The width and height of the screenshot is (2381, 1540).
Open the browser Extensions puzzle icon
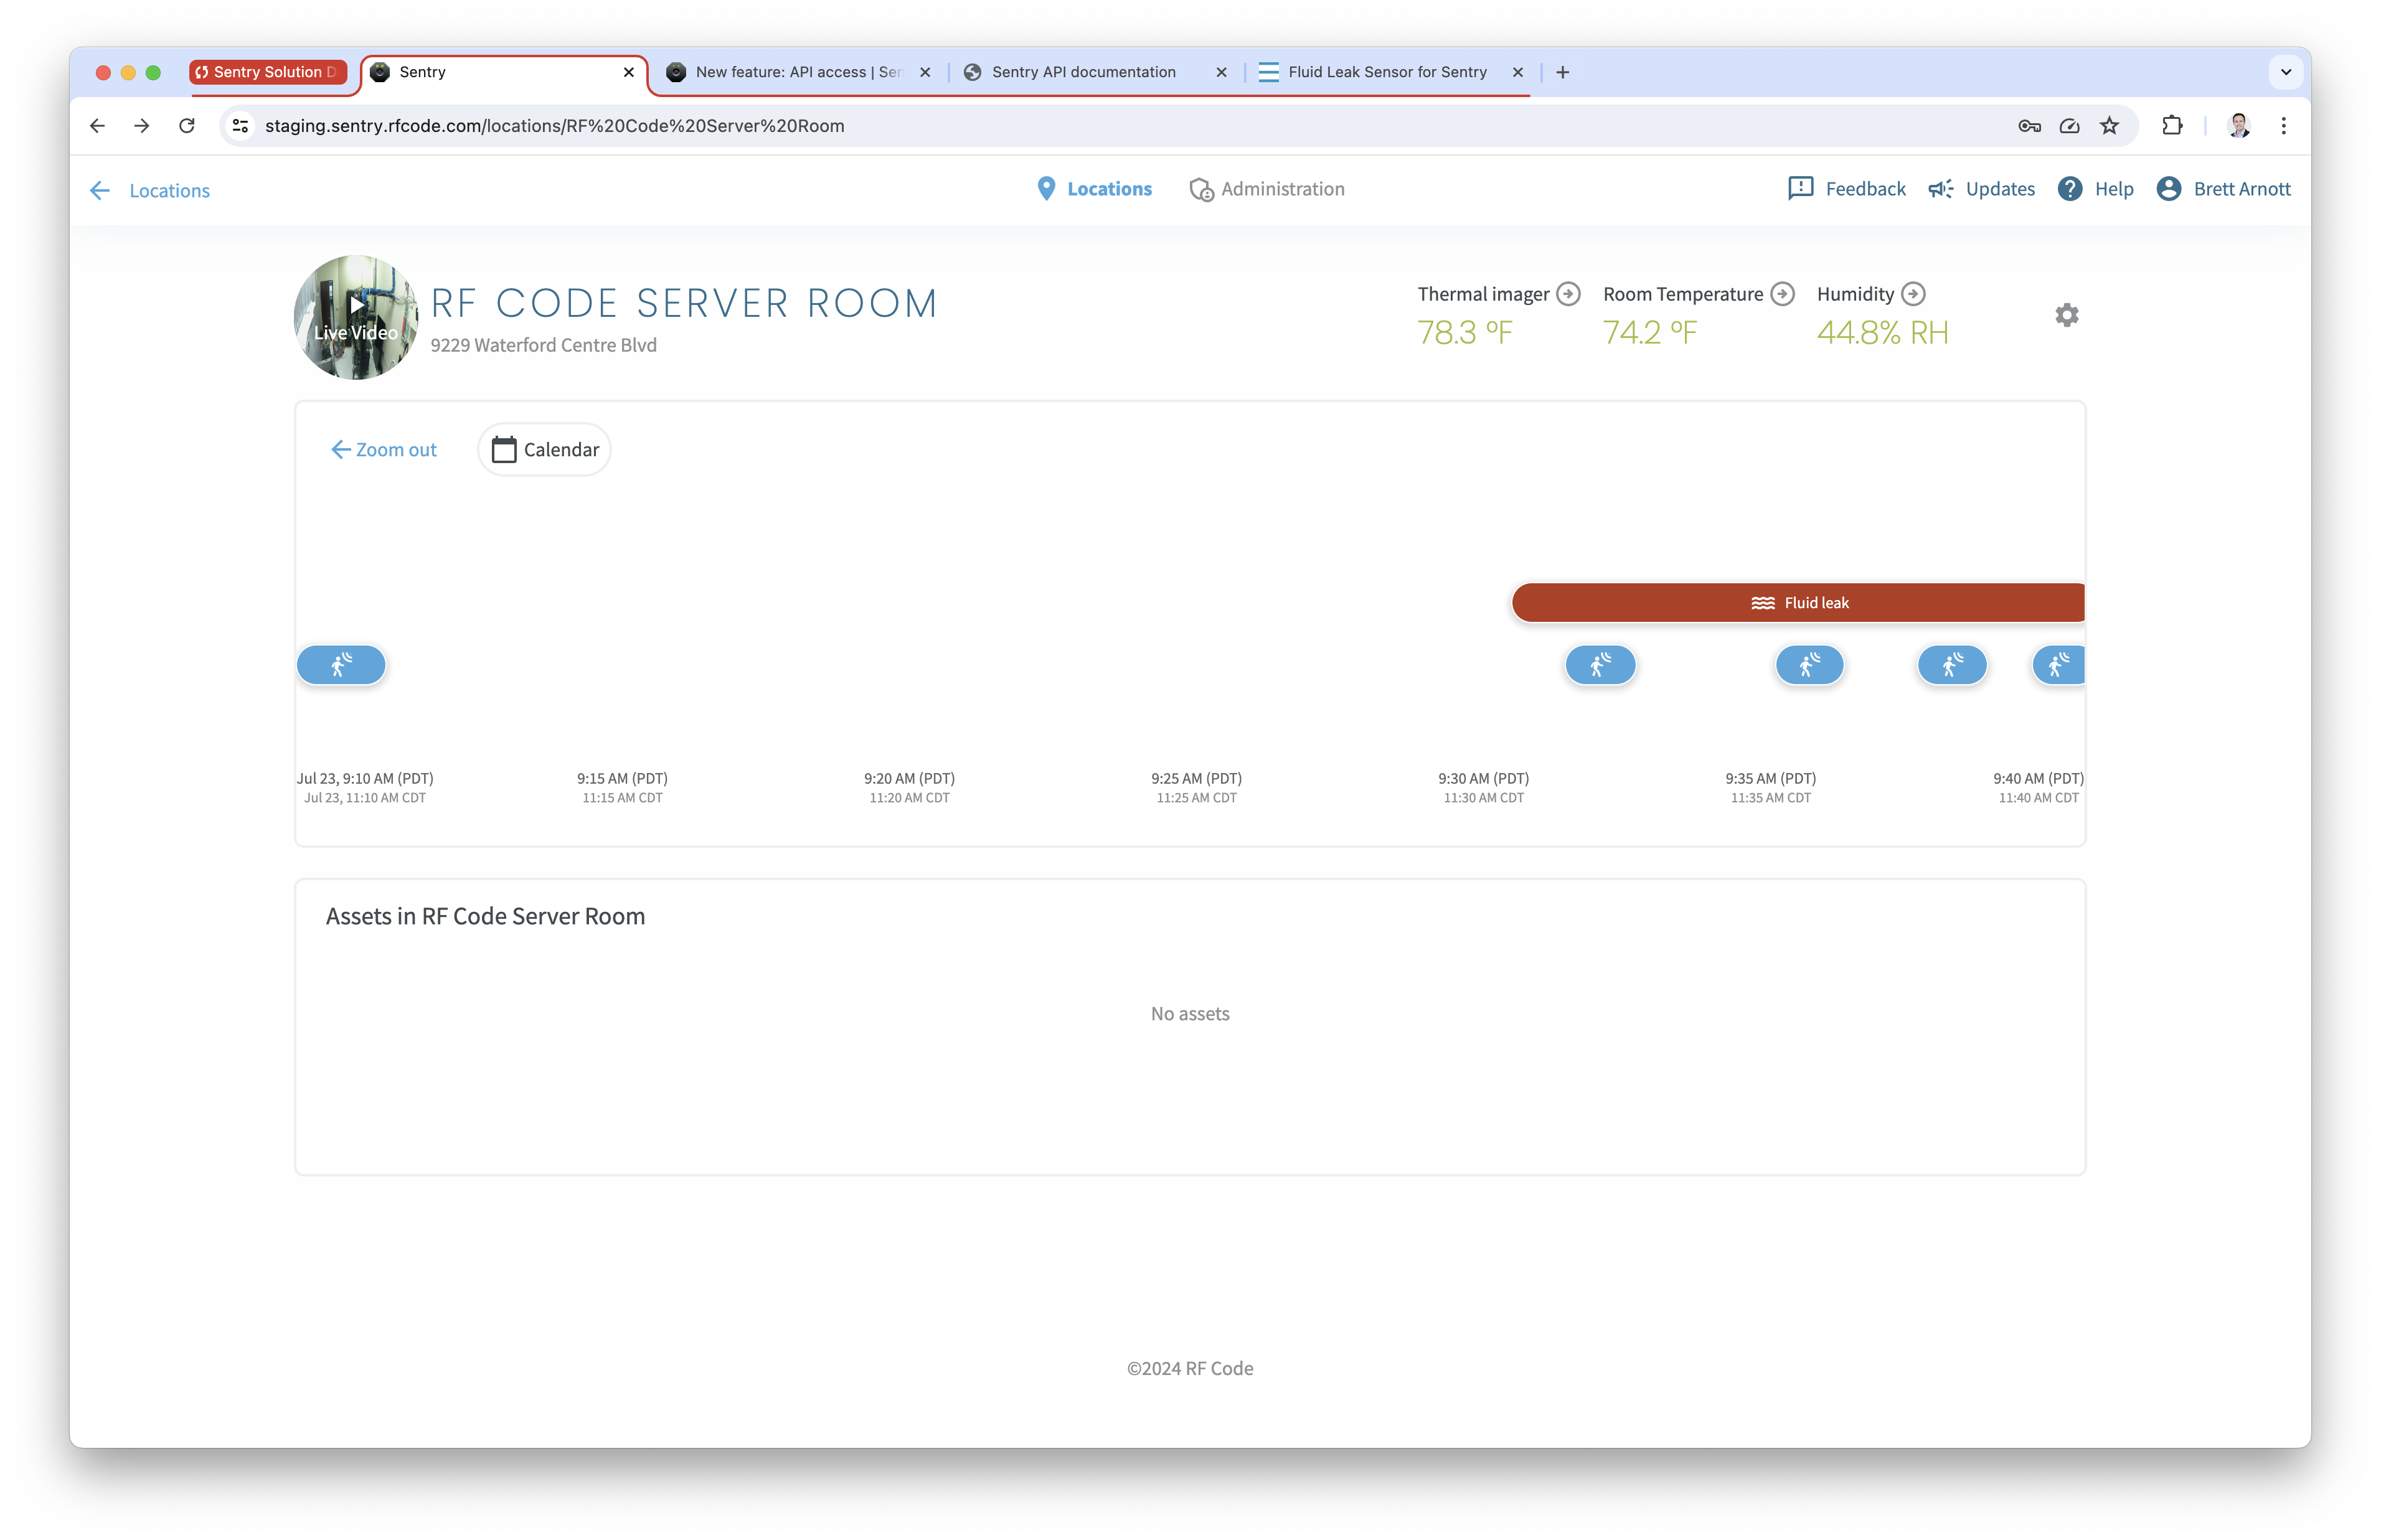click(x=2171, y=126)
